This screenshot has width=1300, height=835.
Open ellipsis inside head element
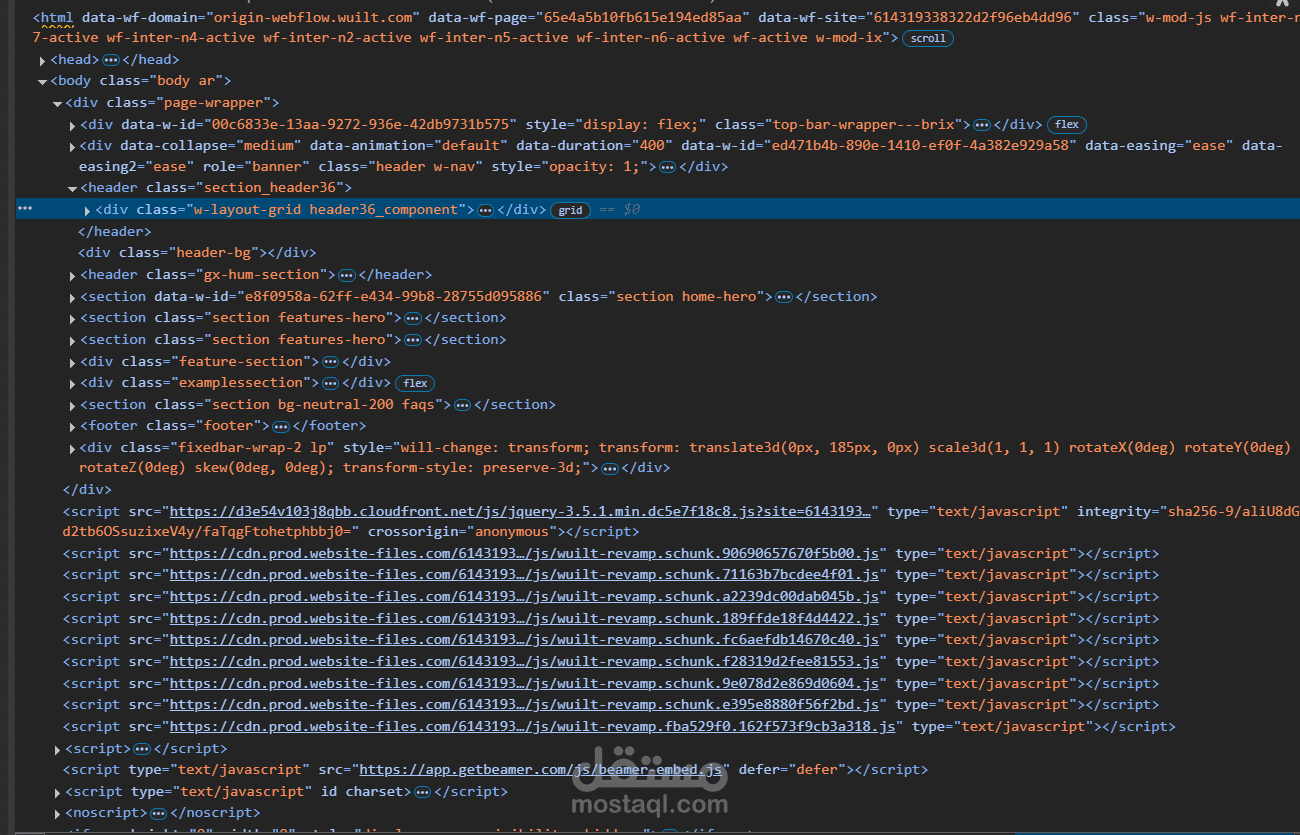pos(110,61)
